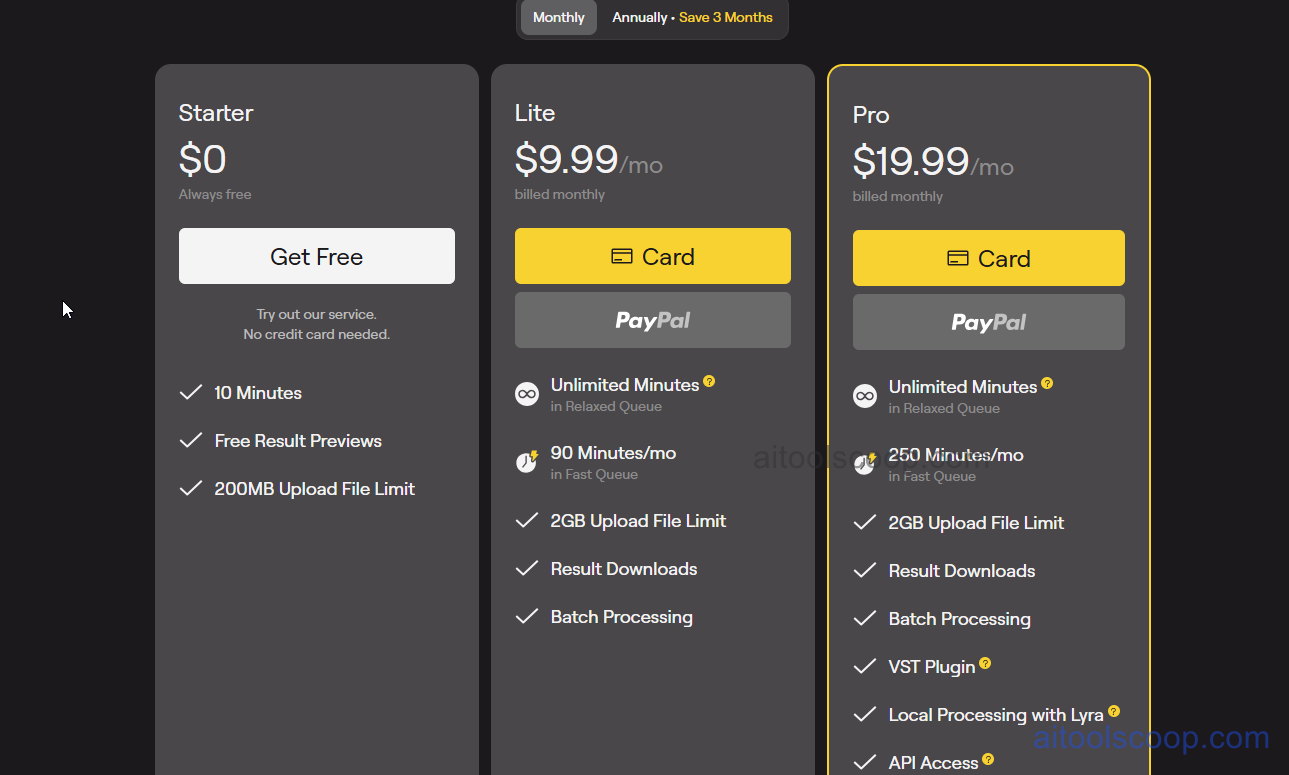Pay for Lite plan by Card

pyautogui.click(x=653, y=256)
